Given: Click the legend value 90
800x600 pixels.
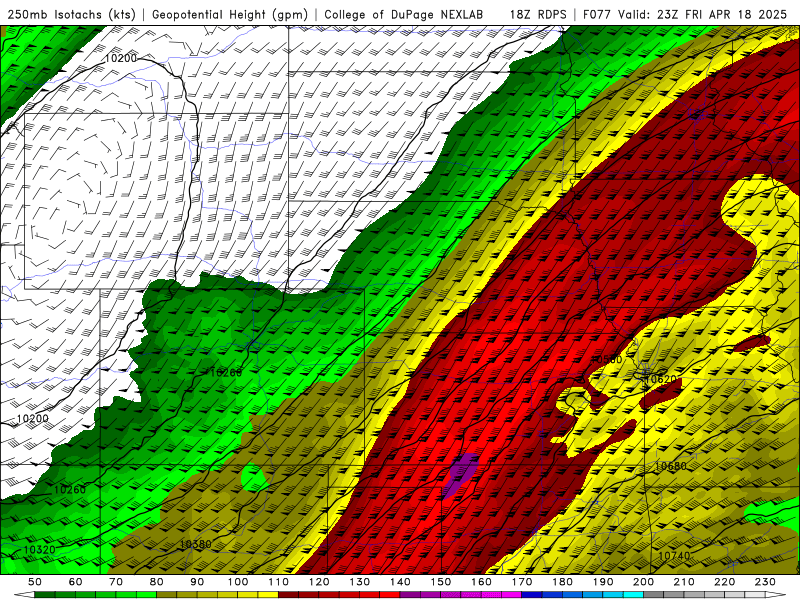Looking at the screenshot, I should coord(197,582).
